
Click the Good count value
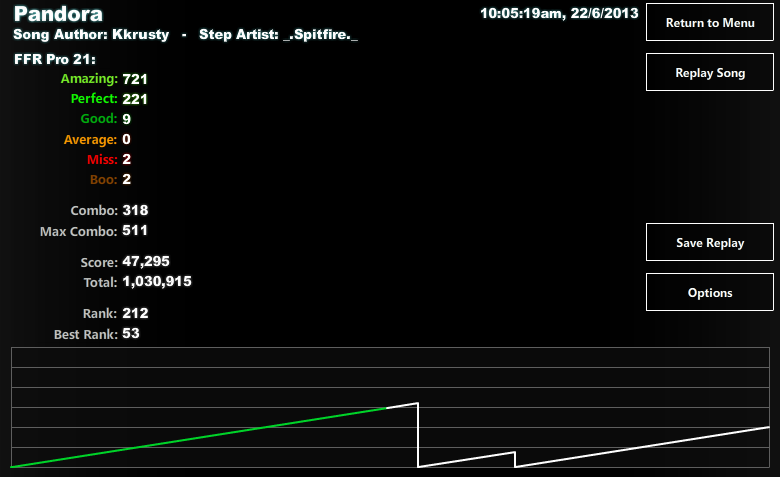pyautogui.click(x=126, y=119)
